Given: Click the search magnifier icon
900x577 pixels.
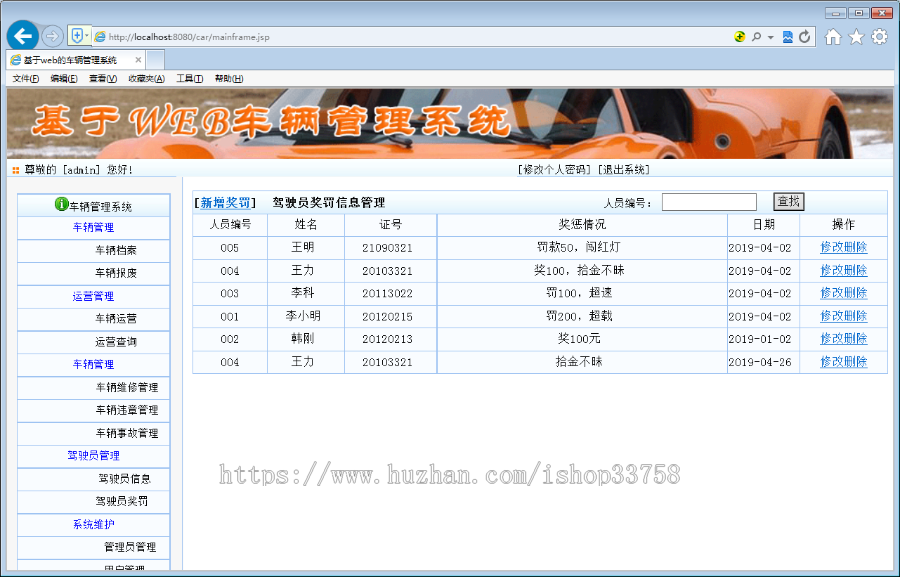Looking at the screenshot, I should pyautogui.click(x=758, y=36).
